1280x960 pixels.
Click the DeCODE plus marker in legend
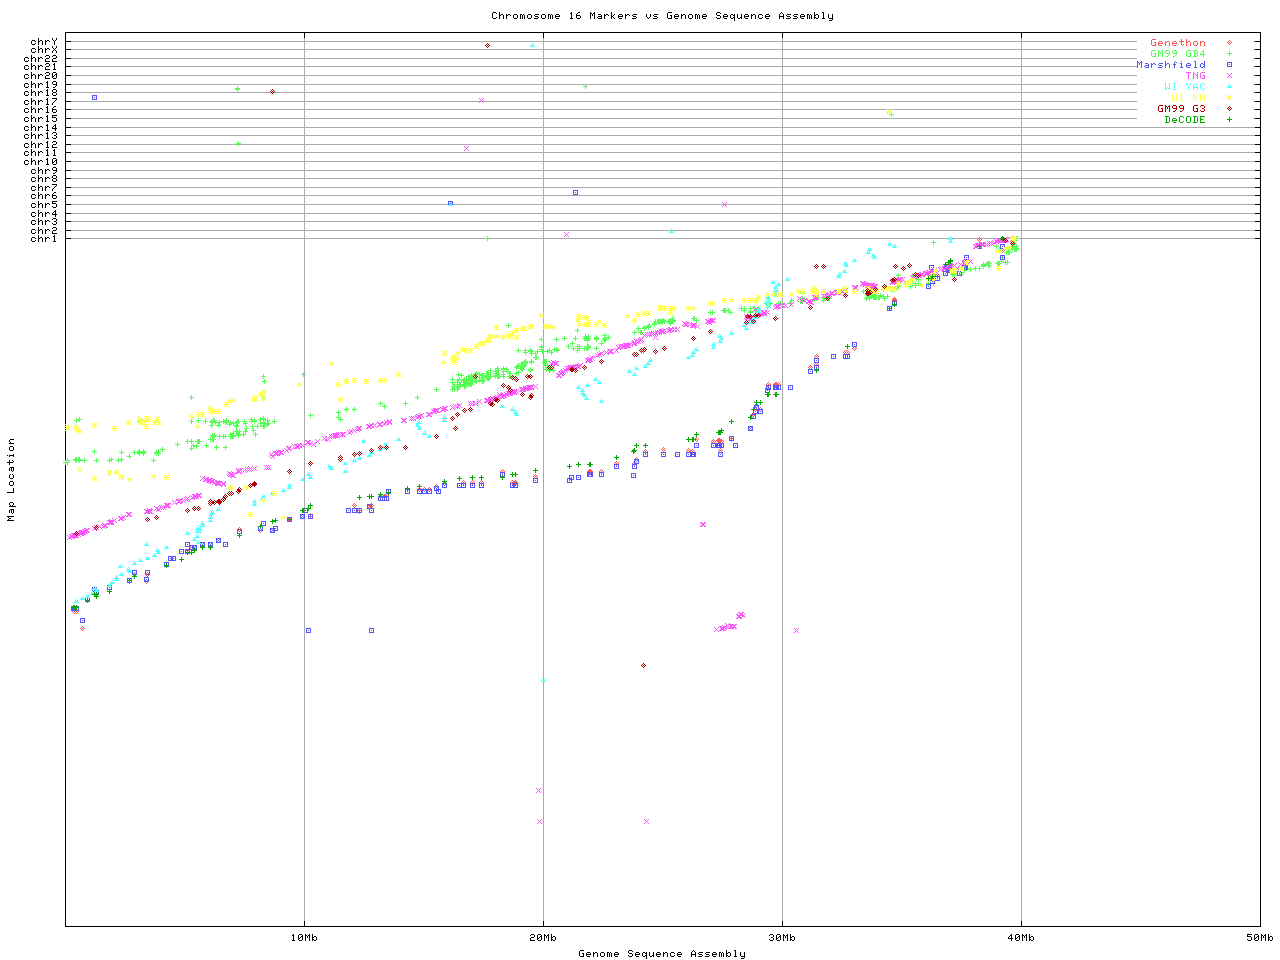click(1229, 120)
